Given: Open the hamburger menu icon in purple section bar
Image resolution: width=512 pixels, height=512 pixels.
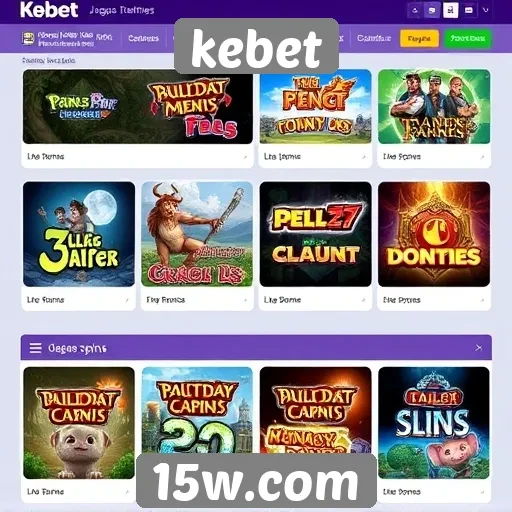Looking at the screenshot, I should point(36,348).
